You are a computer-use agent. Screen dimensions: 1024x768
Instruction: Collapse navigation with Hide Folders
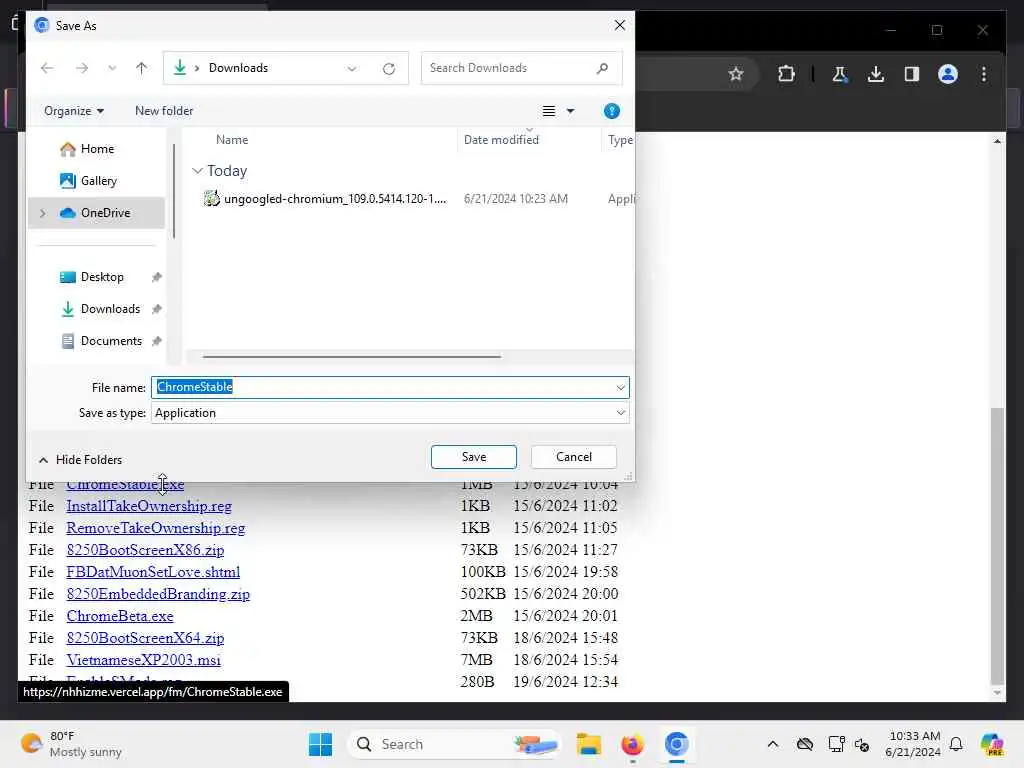coord(80,460)
